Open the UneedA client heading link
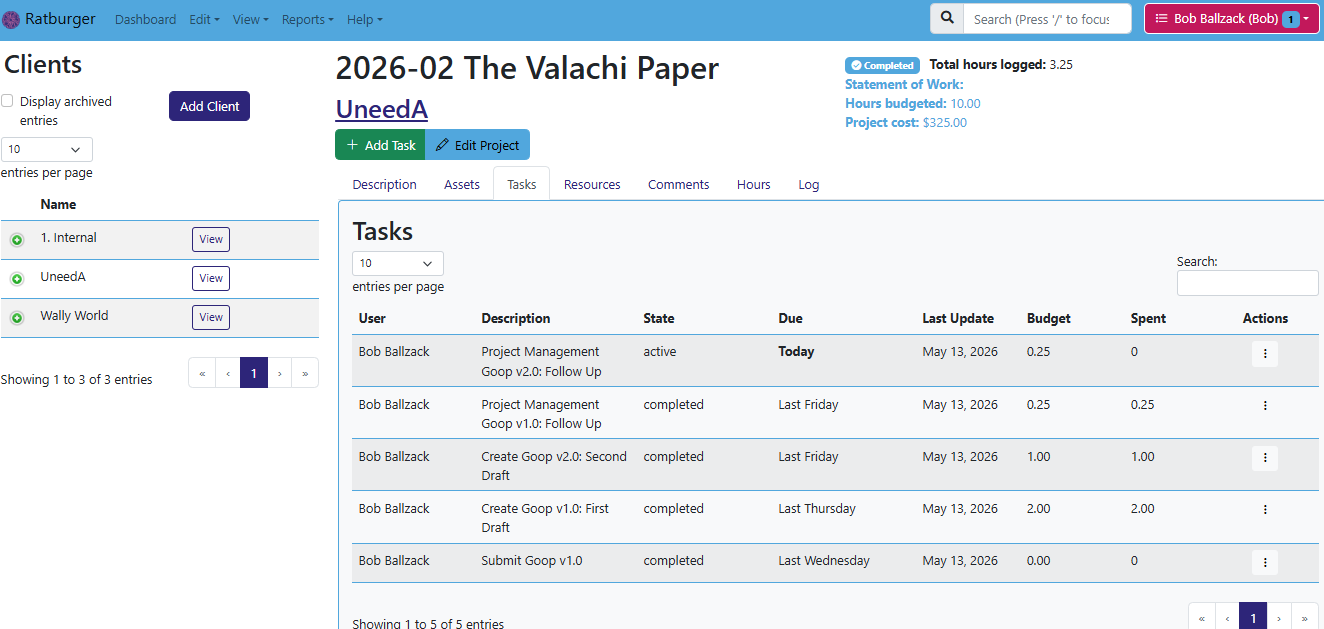The image size is (1324, 629). tap(381, 109)
